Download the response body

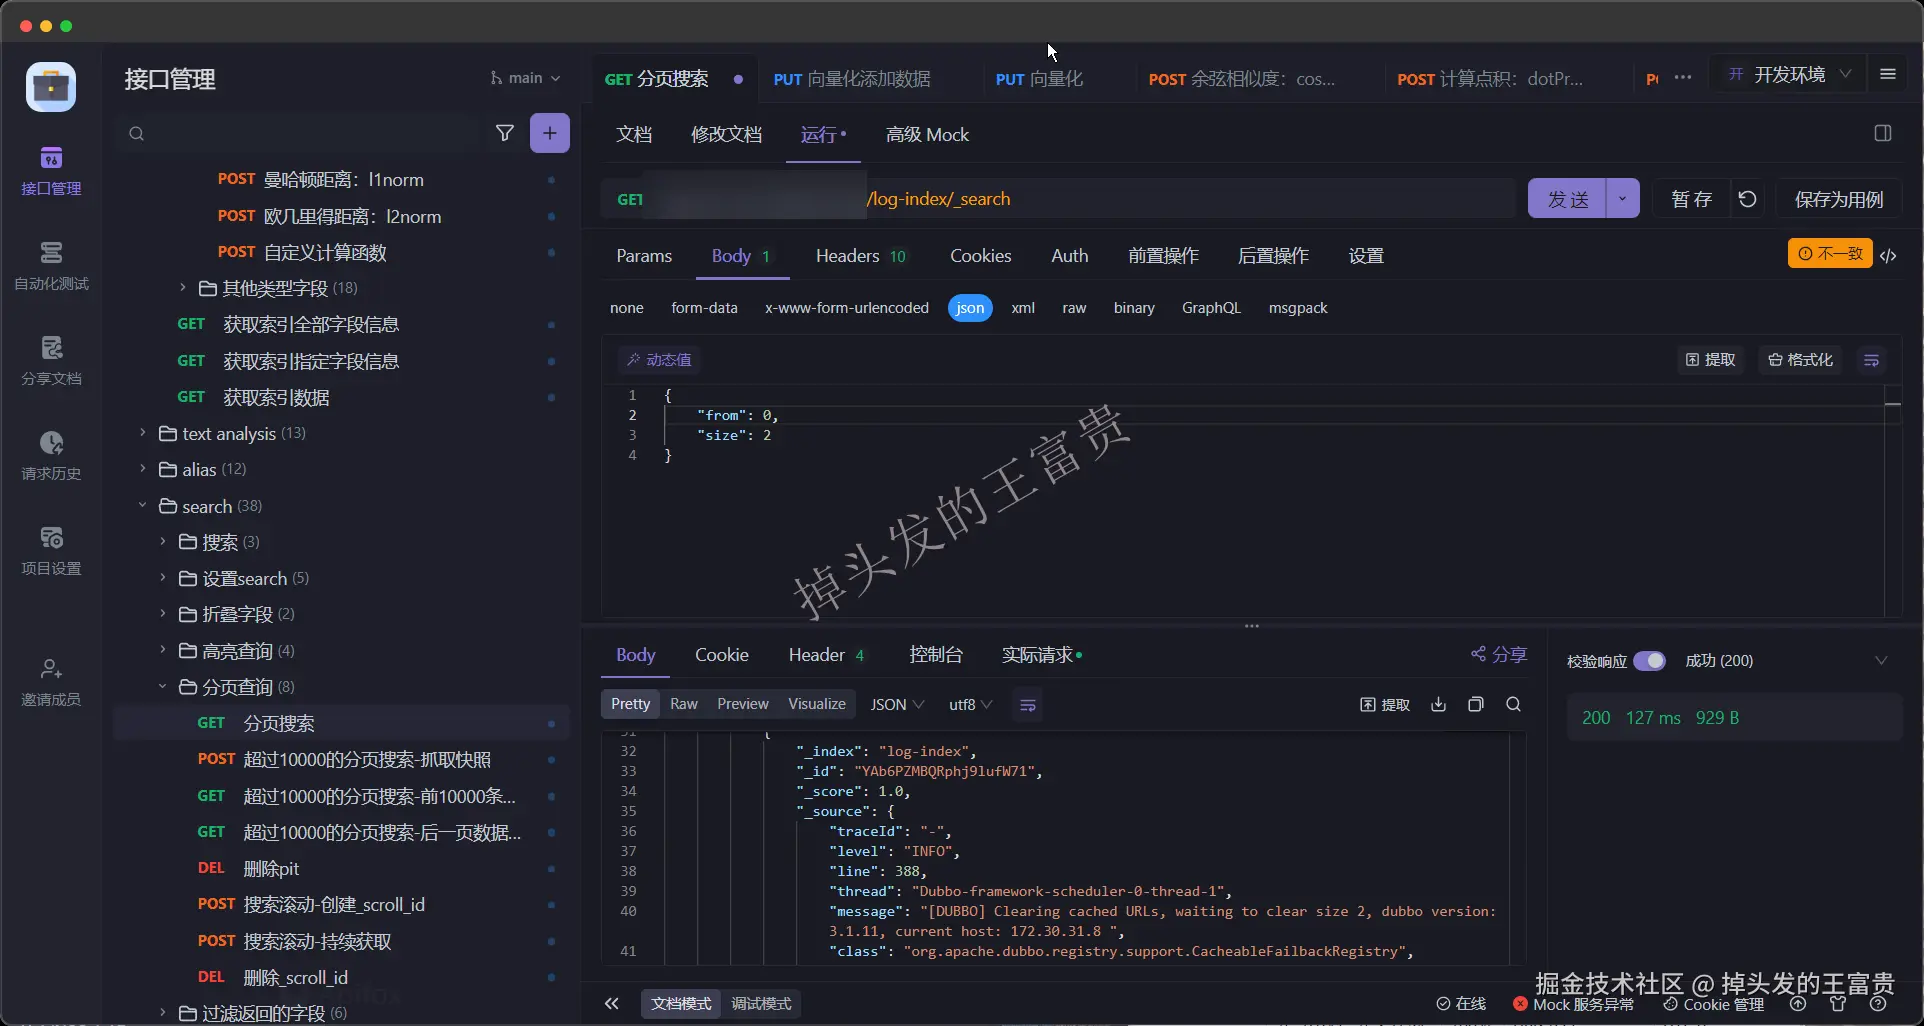click(x=1438, y=704)
